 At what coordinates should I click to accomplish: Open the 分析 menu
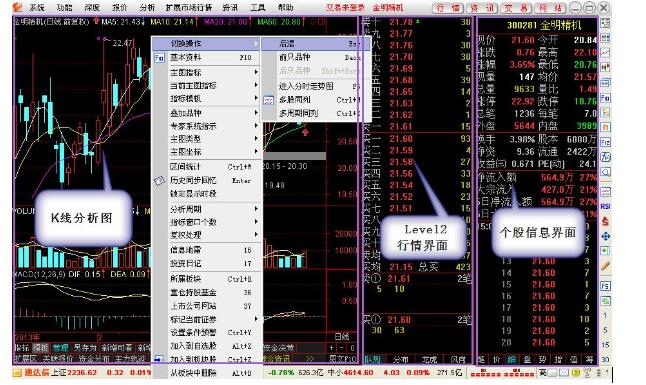pyautogui.click(x=147, y=7)
